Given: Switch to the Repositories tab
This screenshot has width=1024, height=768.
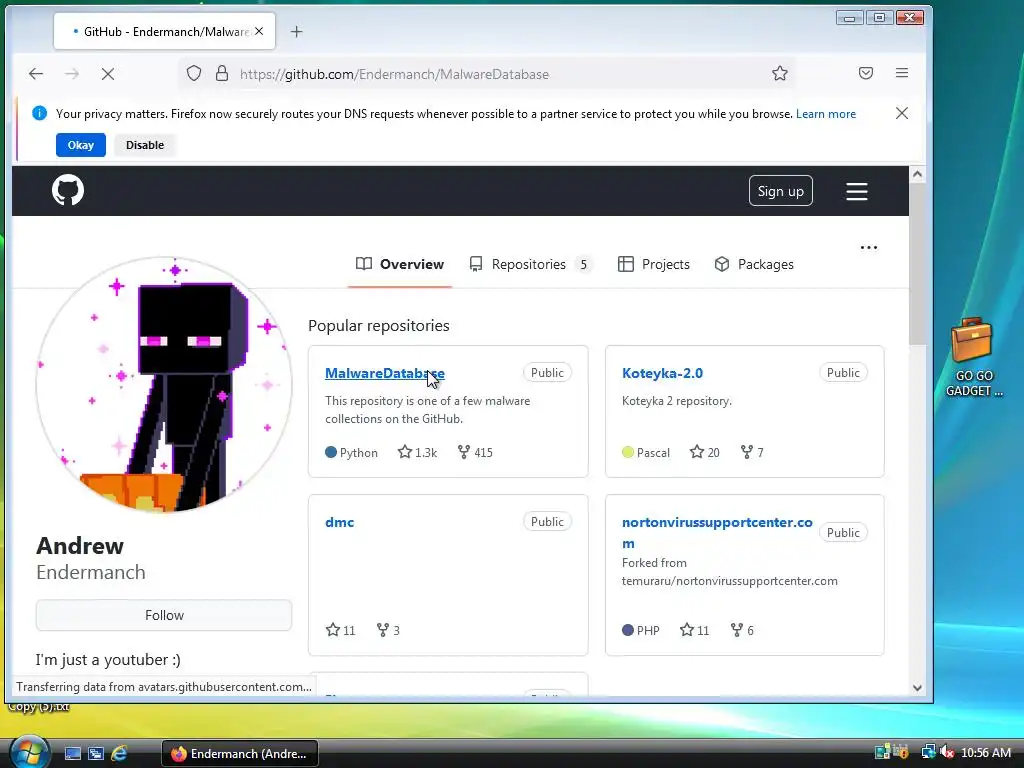Looking at the screenshot, I should (530, 264).
